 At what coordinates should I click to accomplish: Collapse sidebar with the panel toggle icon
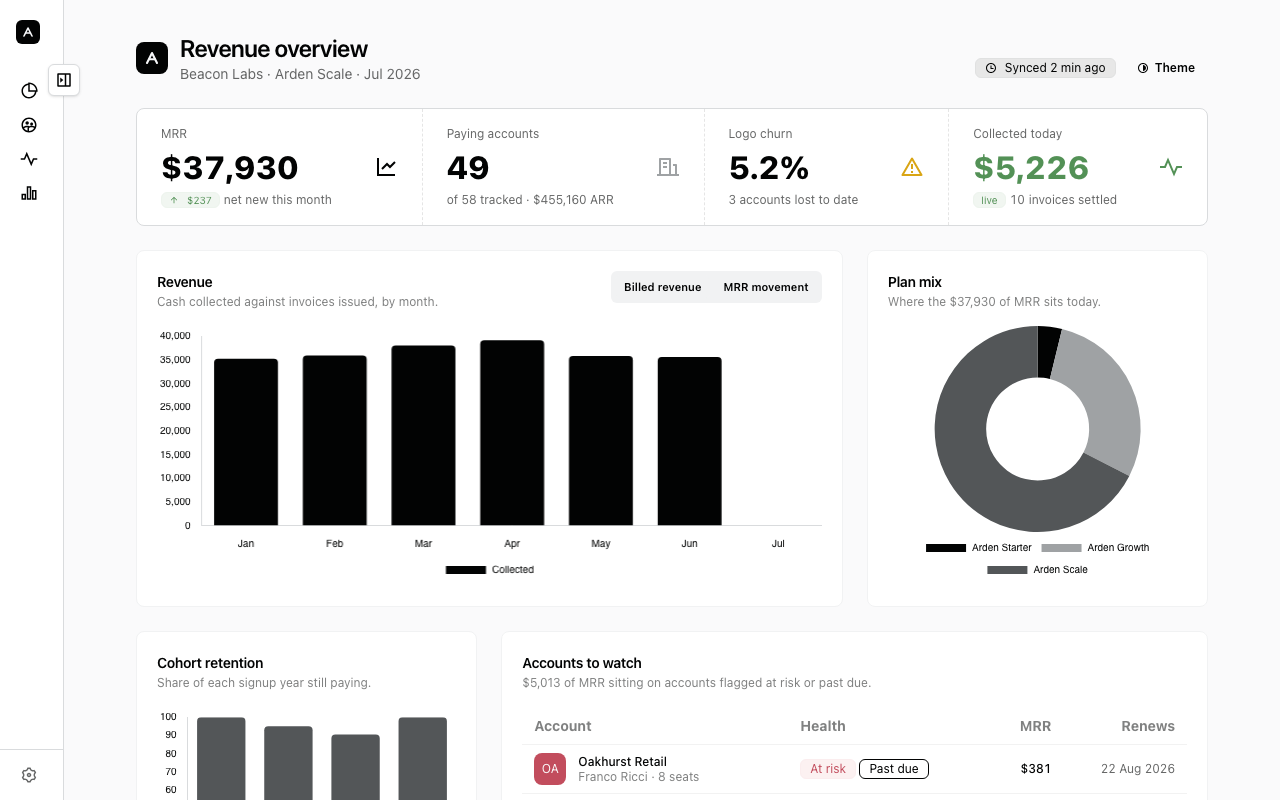click(x=64, y=80)
